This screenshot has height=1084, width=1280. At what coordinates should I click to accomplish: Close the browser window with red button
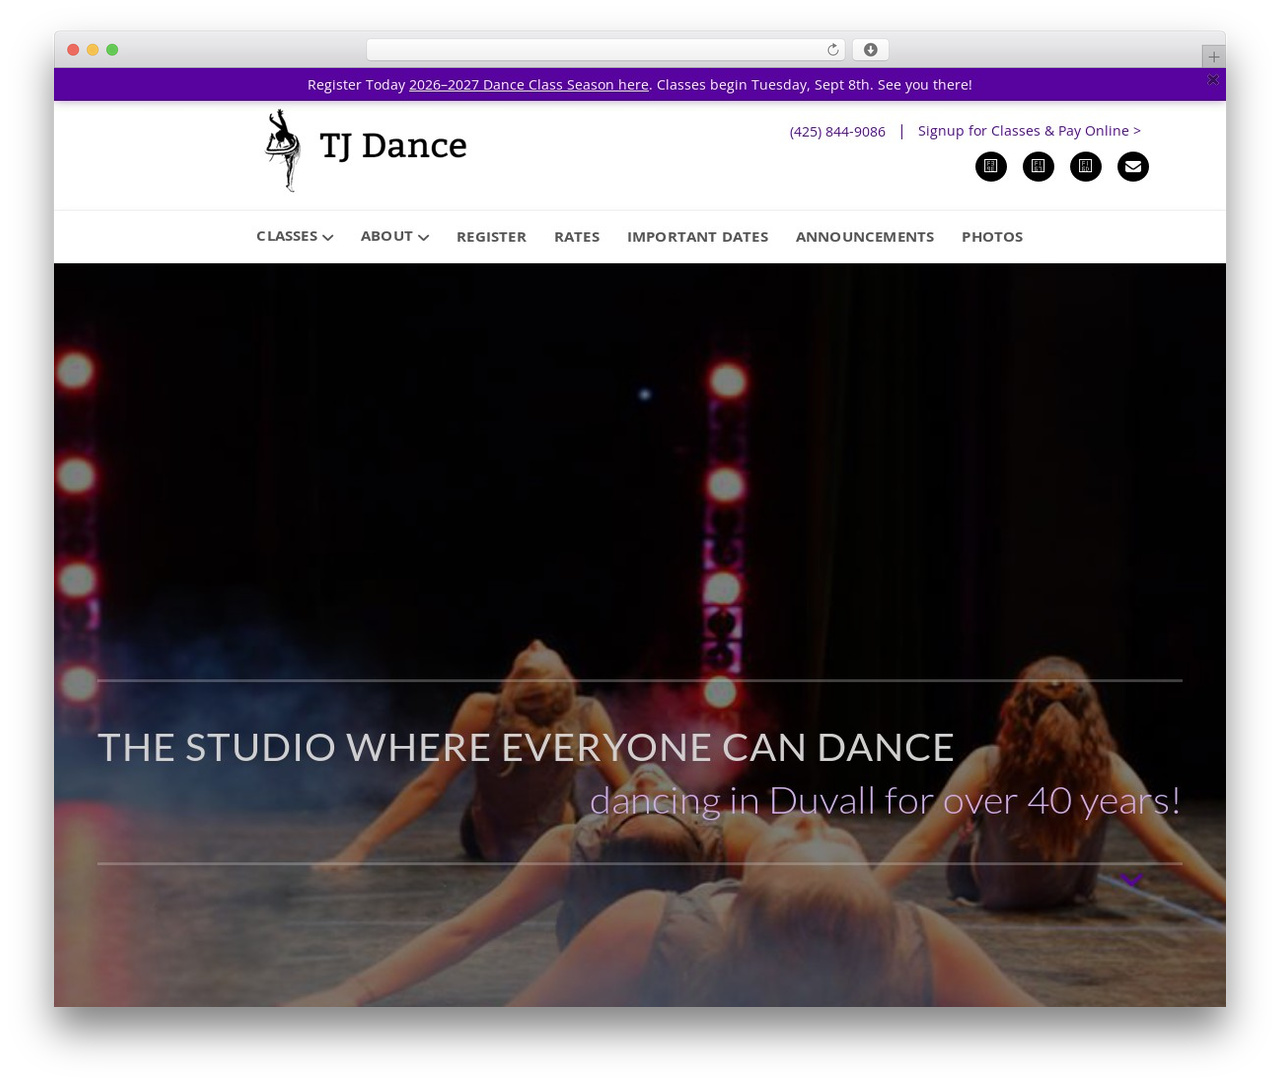(x=73, y=50)
